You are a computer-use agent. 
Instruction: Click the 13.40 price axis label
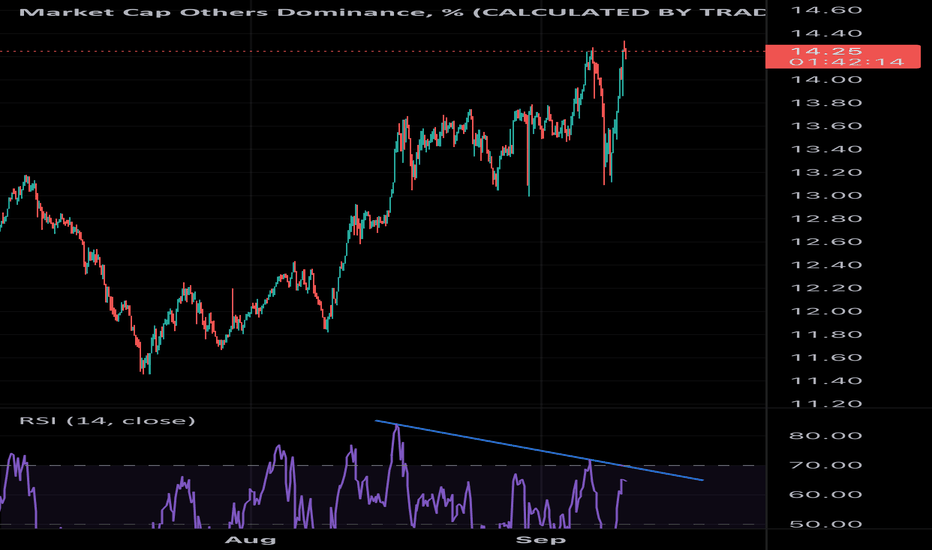coord(826,149)
